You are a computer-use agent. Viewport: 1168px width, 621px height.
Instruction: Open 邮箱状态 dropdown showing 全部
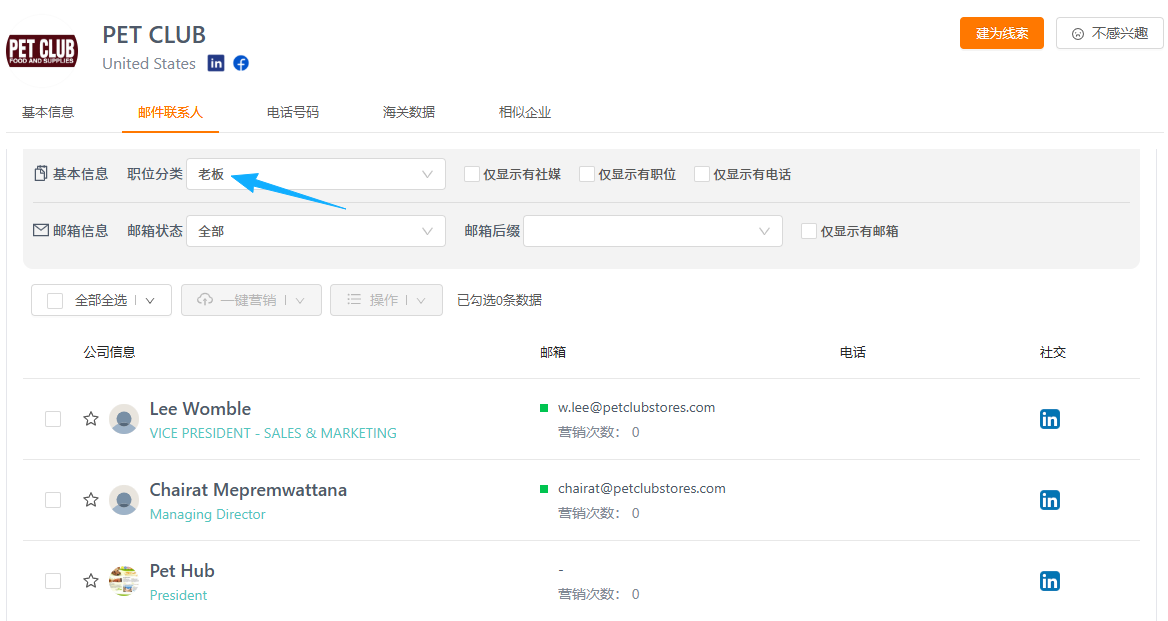[x=316, y=231]
